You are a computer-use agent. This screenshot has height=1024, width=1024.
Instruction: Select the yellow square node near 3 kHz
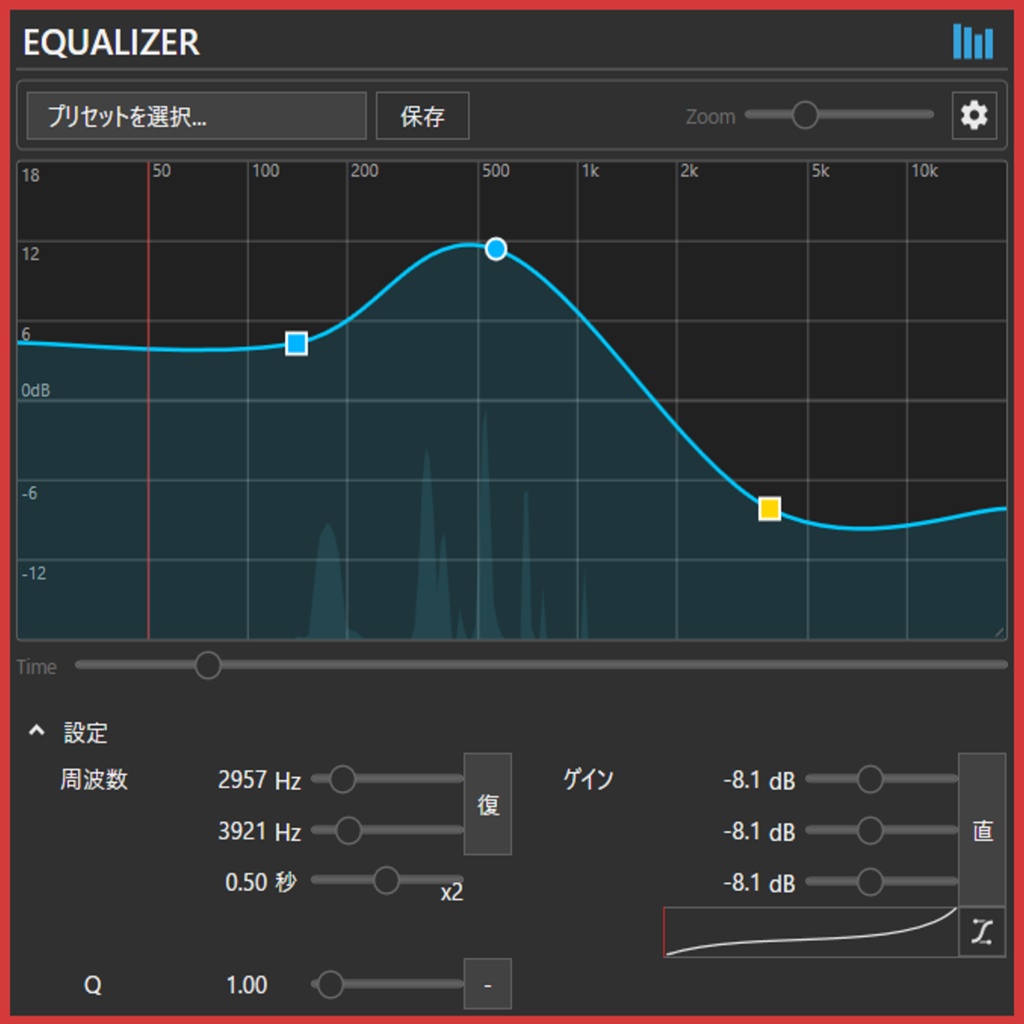[769, 508]
